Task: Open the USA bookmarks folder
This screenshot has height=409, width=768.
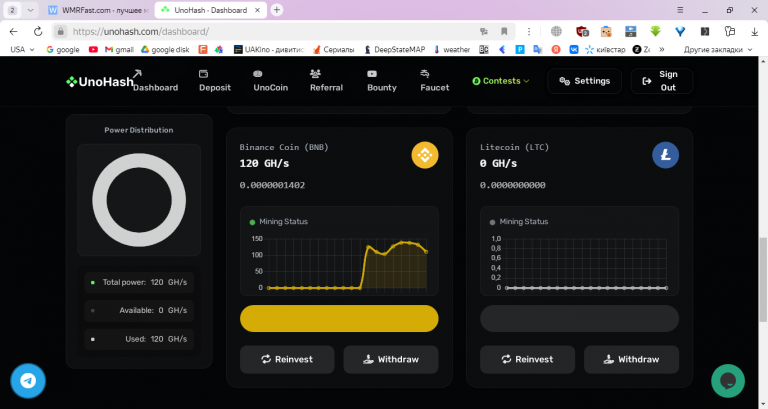Action: tap(22, 49)
